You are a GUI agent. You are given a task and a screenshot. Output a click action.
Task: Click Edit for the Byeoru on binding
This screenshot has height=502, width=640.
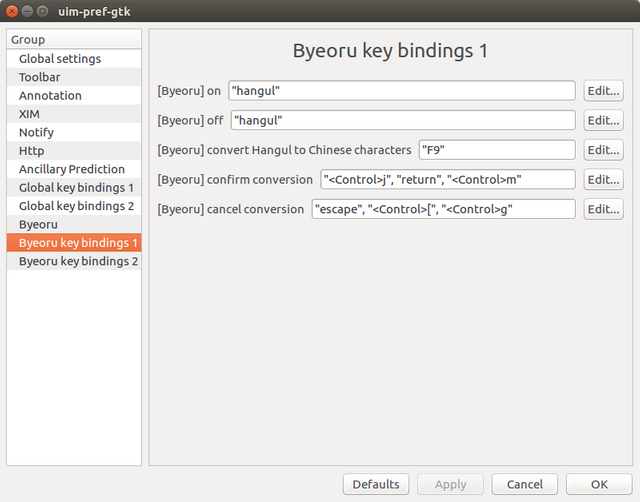point(603,91)
